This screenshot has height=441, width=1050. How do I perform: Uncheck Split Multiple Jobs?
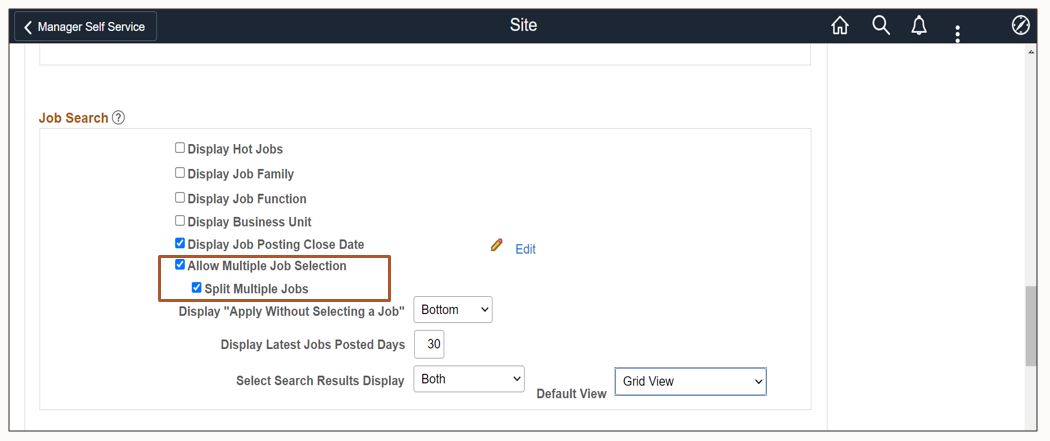pos(197,288)
